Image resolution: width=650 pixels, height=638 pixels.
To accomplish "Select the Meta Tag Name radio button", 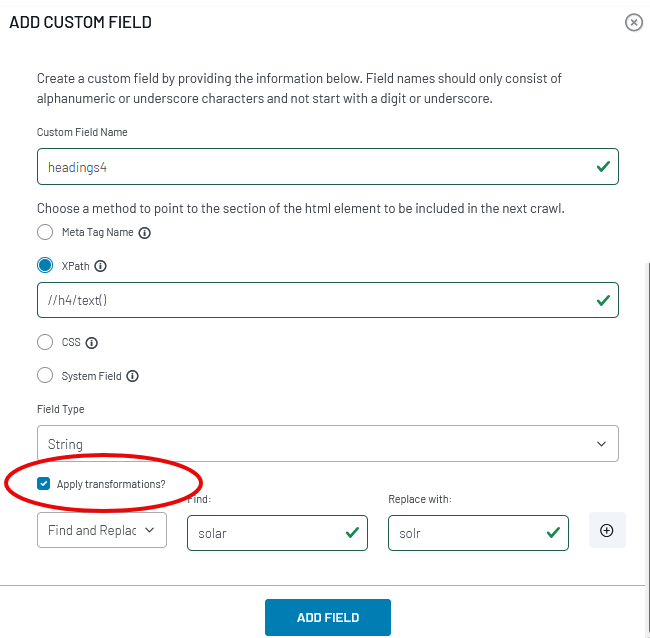I will tap(45, 232).
